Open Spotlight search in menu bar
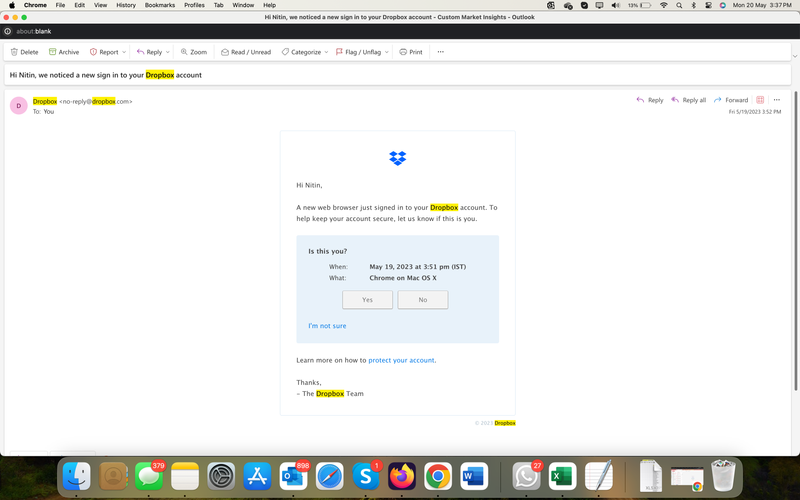This screenshot has width=800, height=500. tap(679, 5)
